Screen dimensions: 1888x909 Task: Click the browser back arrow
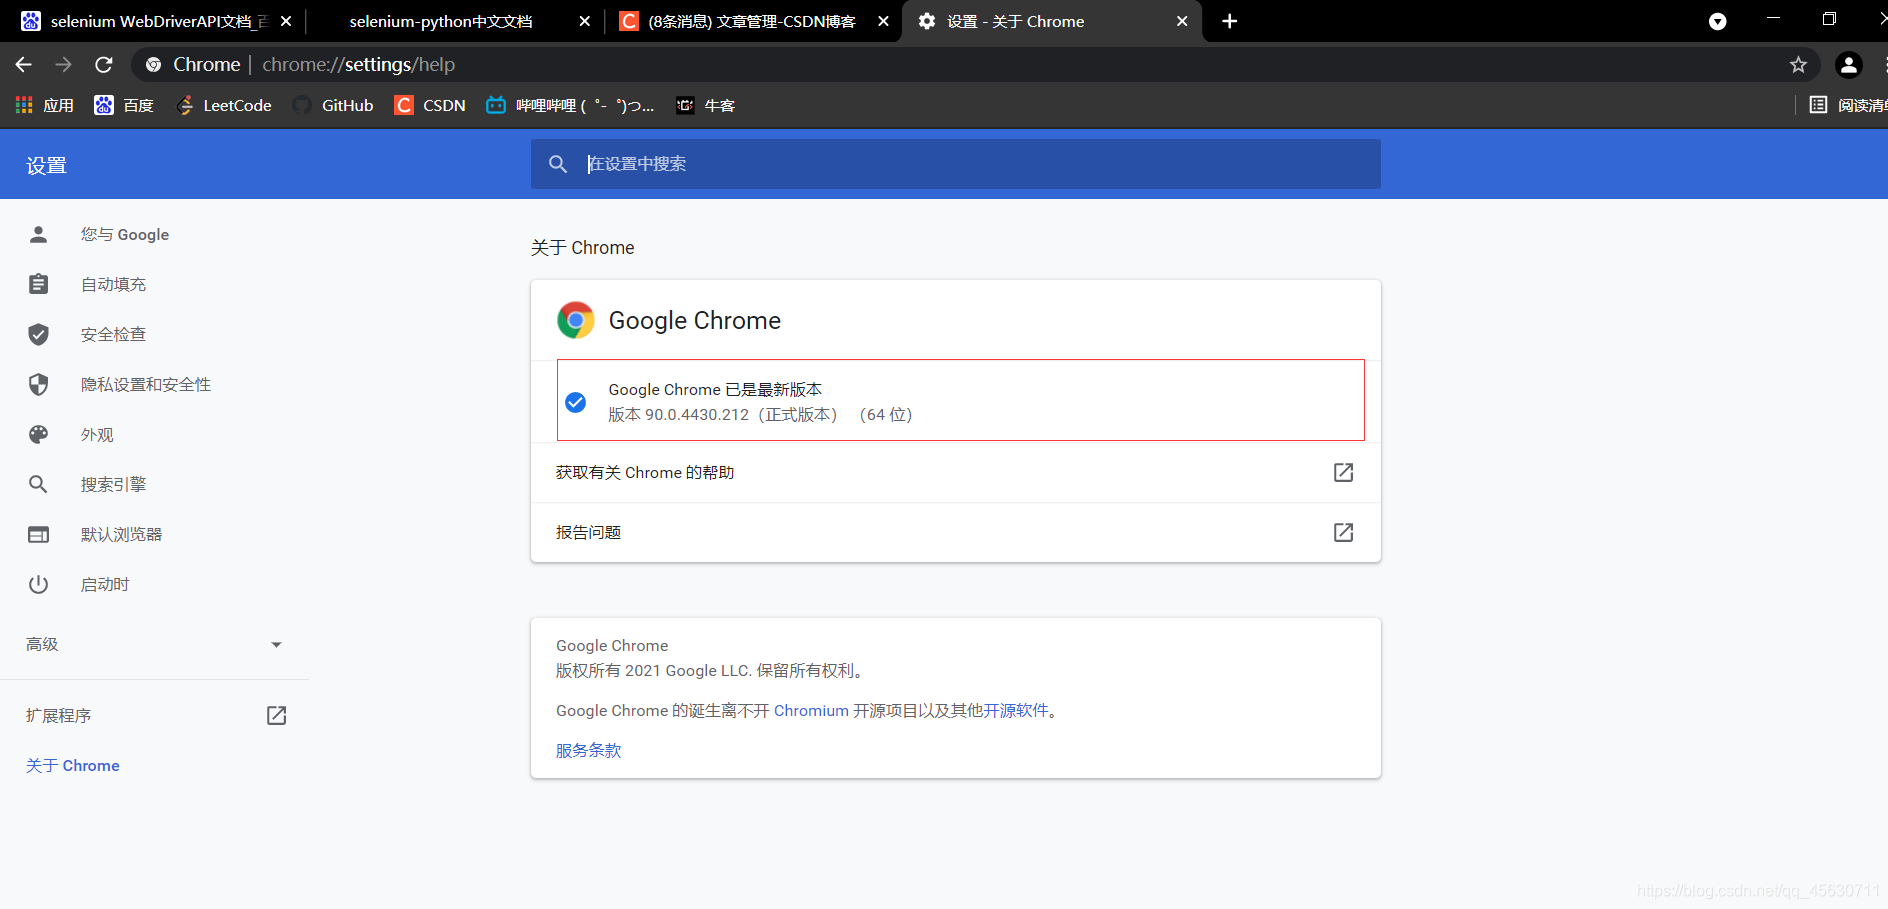click(x=24, y=65)
